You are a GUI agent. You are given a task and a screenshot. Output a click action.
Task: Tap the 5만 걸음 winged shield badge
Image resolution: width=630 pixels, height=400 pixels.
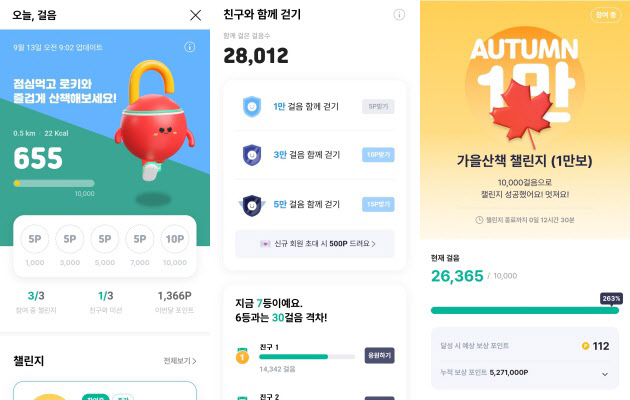pyautogui.click(x=252, y=205)
